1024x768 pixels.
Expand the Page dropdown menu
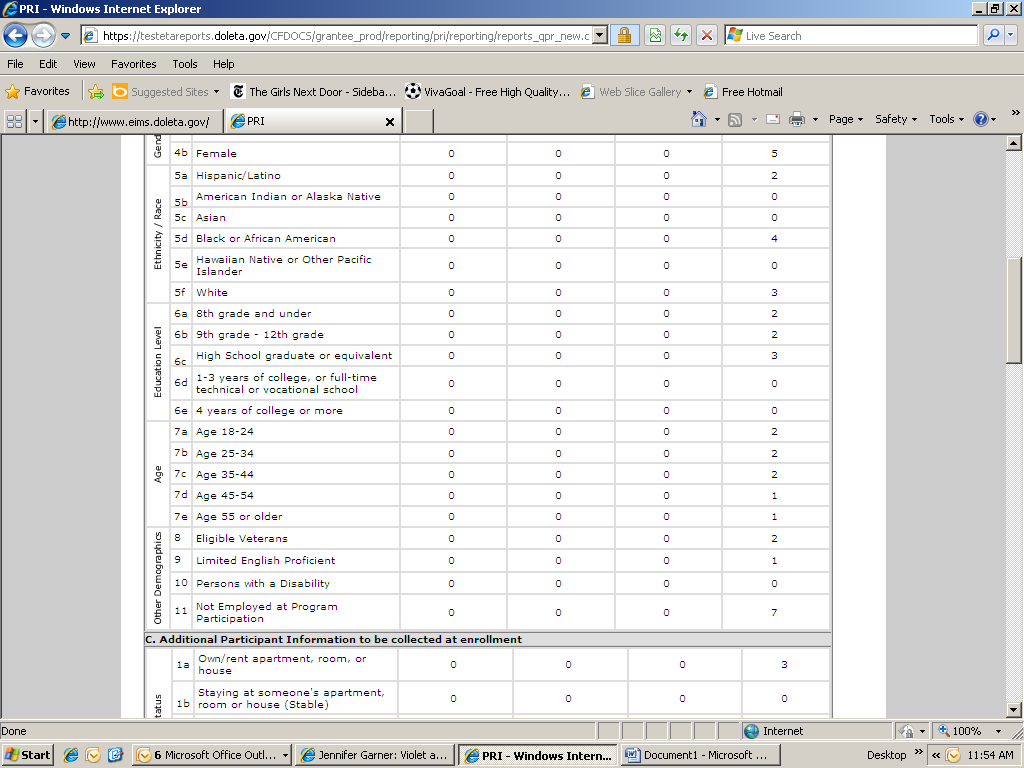[846, 119]
